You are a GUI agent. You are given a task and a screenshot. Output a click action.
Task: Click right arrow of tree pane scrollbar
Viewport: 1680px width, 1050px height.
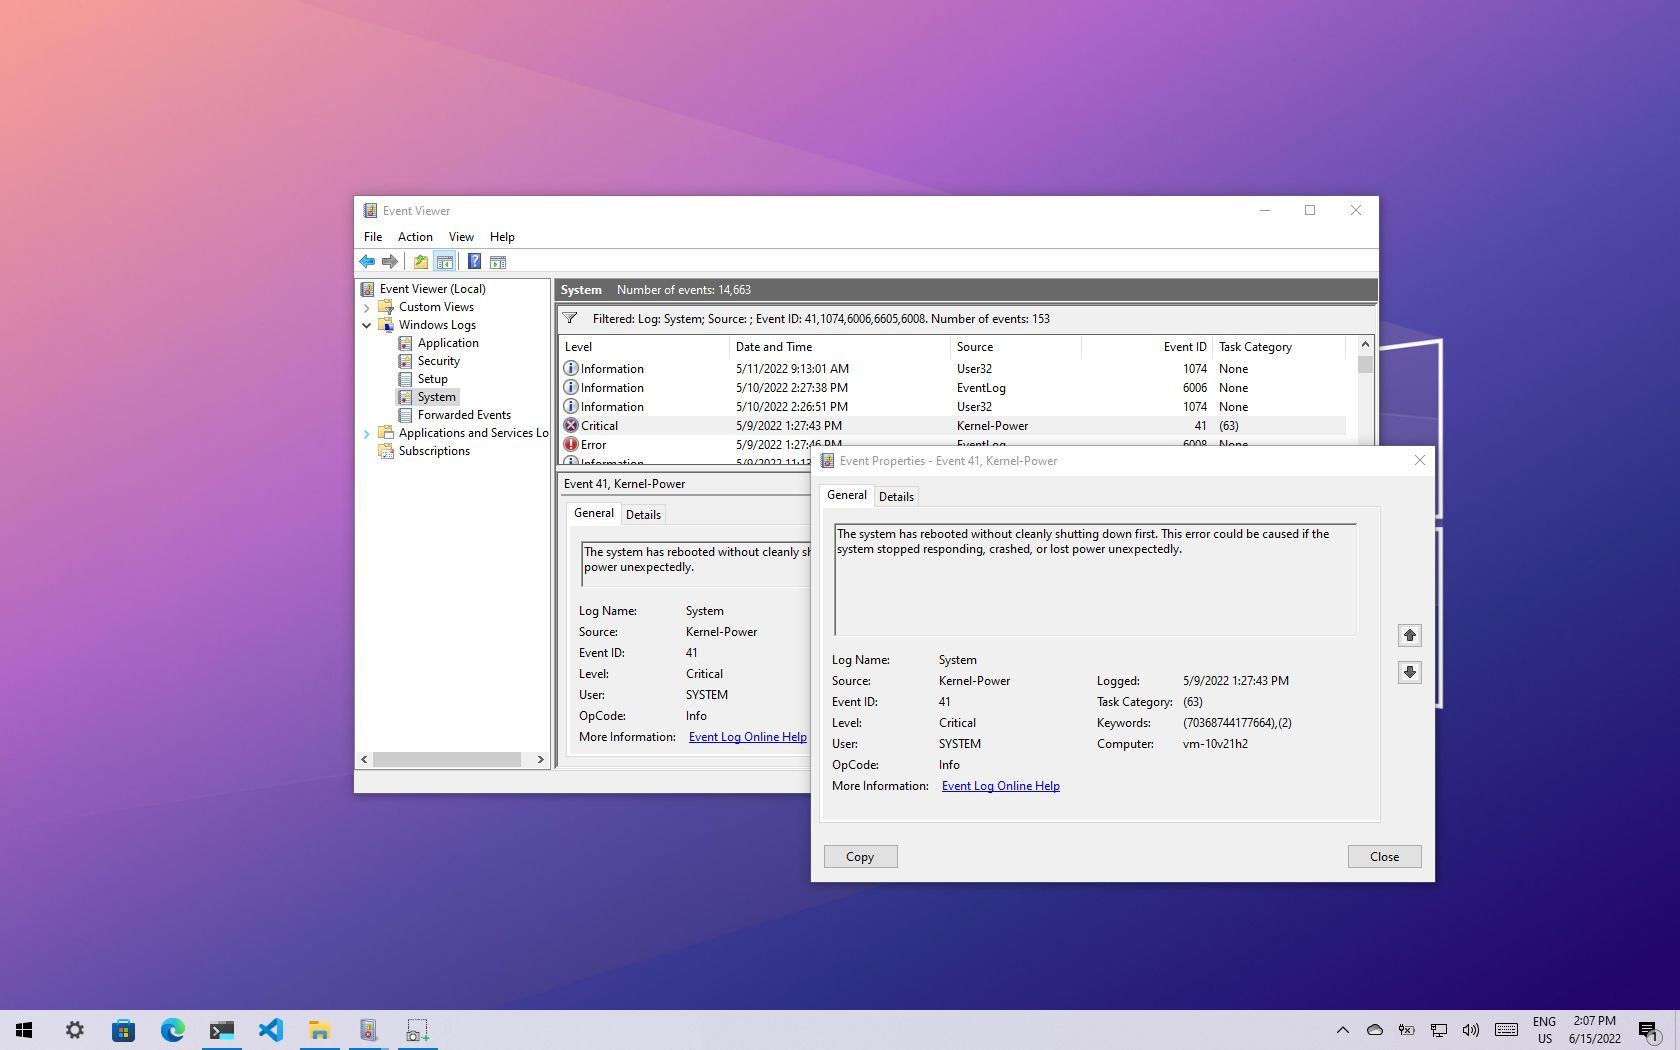(541, 760)
